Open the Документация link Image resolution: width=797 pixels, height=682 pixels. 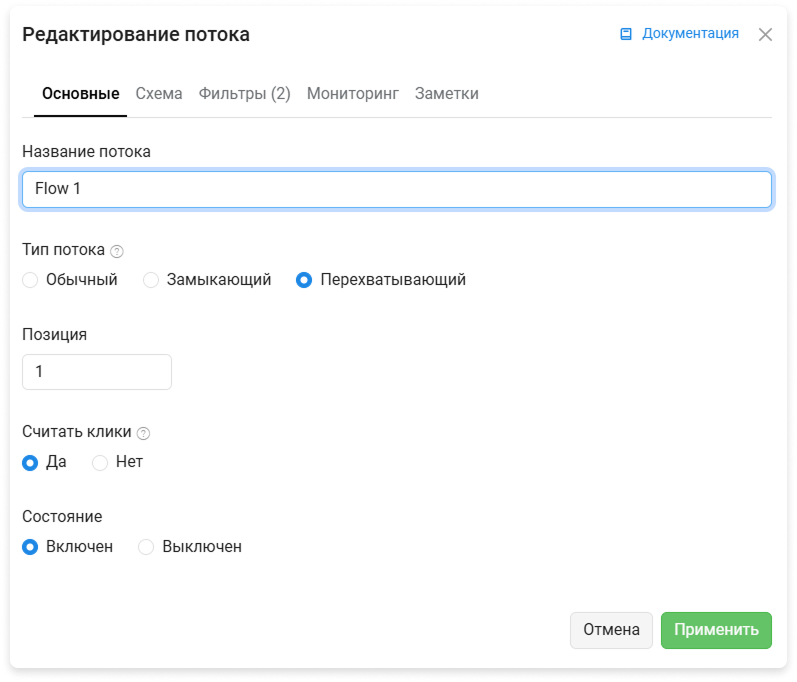tap(690, 34)
